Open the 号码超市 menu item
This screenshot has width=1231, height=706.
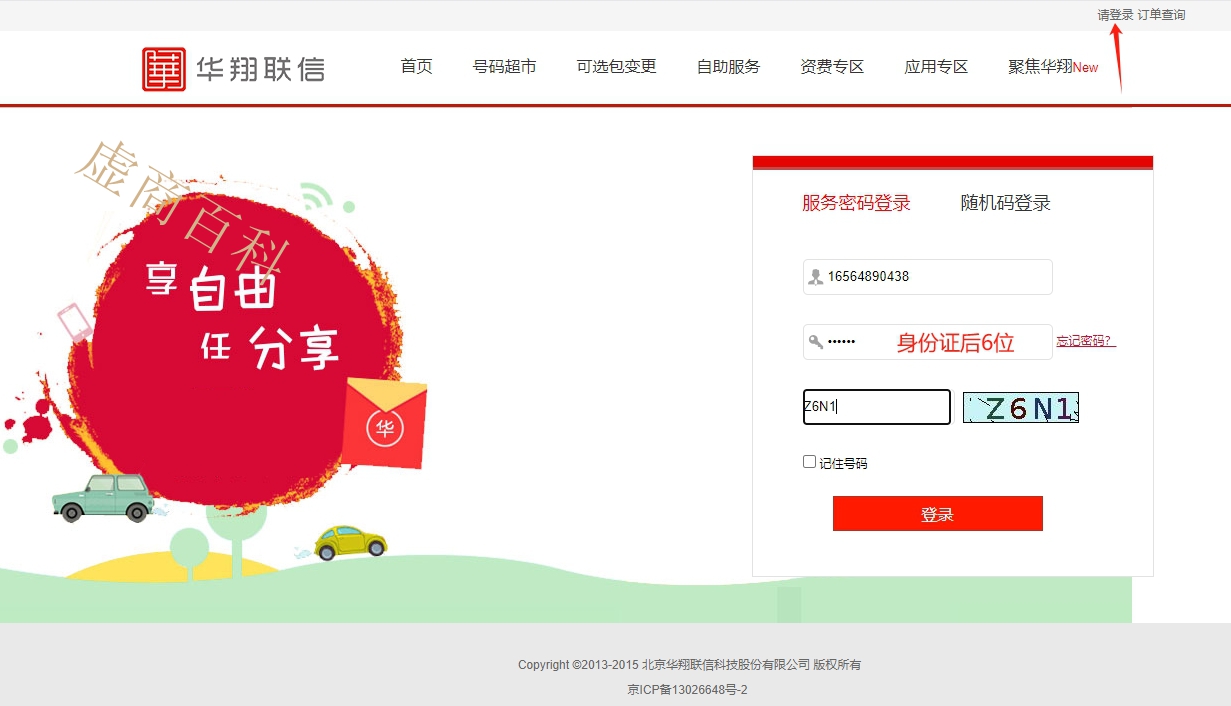tap(505, 67)
